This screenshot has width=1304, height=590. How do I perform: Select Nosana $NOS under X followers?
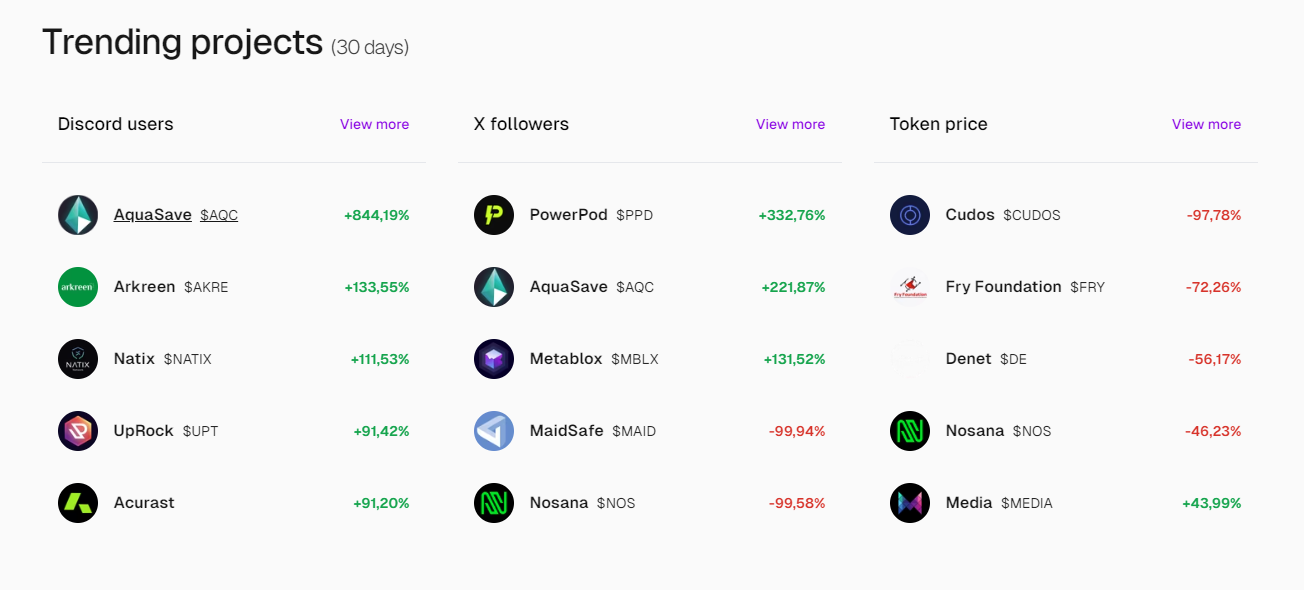click(582, 503)
